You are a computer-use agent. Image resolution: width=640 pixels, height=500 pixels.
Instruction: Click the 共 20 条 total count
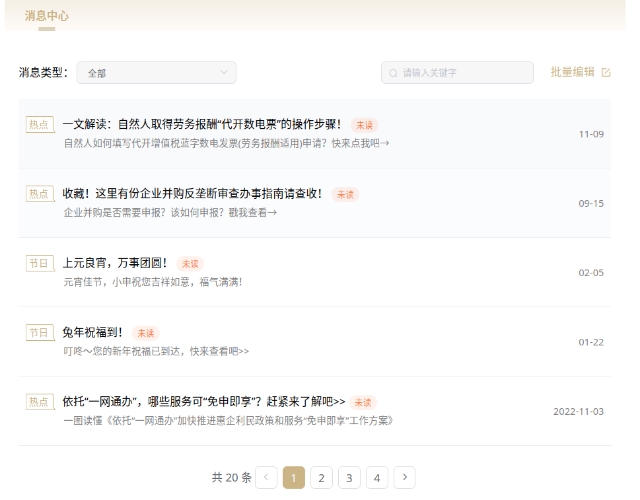pyautogui.click(x=231, y=478)
